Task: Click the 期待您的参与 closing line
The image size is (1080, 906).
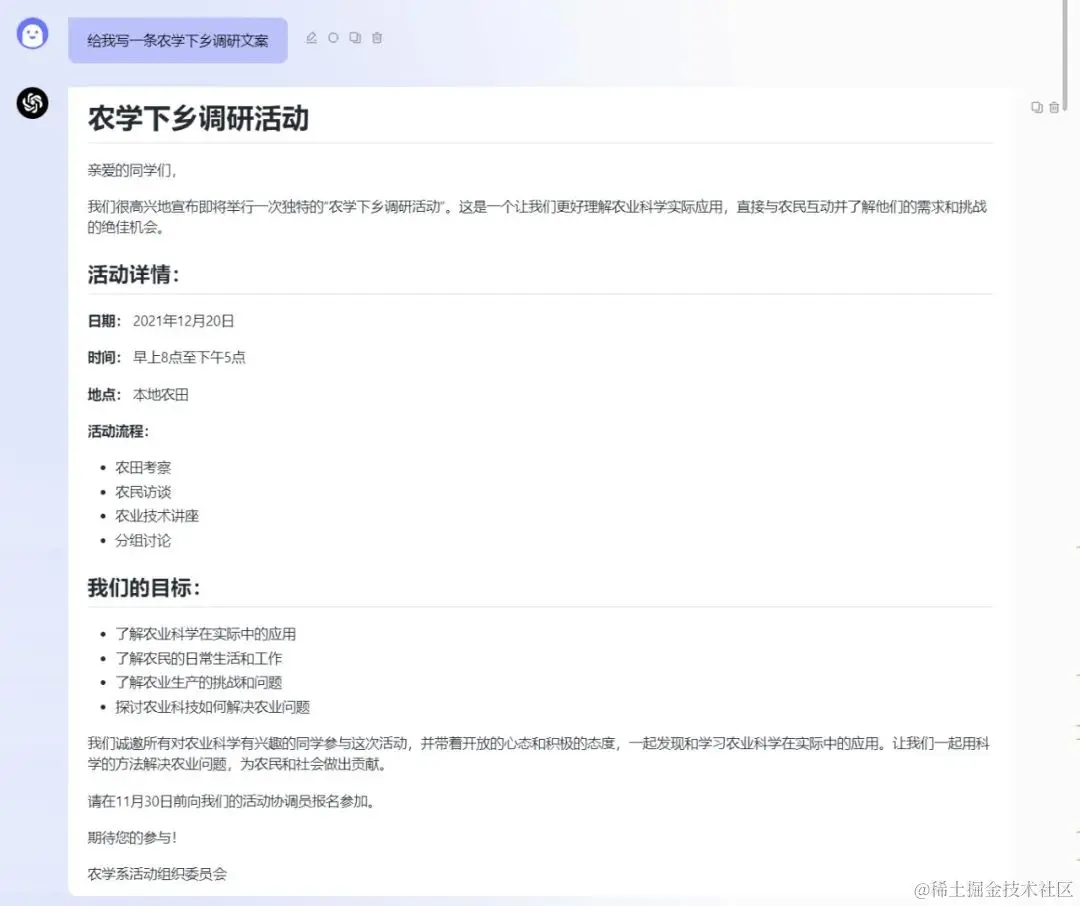Action: point(131,837)
